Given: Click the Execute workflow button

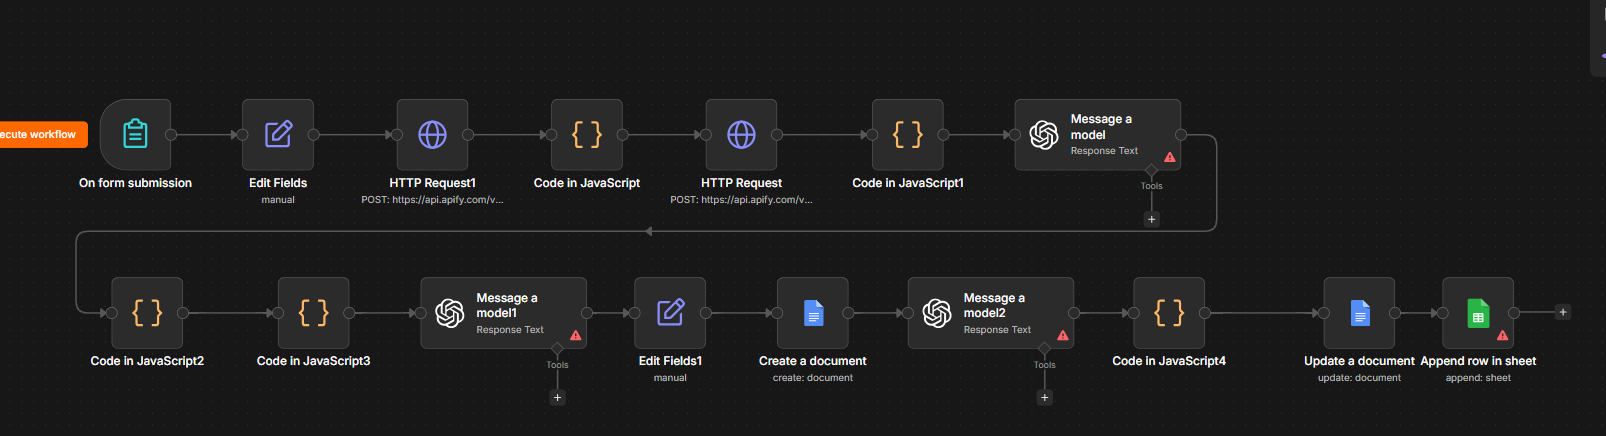Looking at the screenshot, I should (x=43, y=134).
